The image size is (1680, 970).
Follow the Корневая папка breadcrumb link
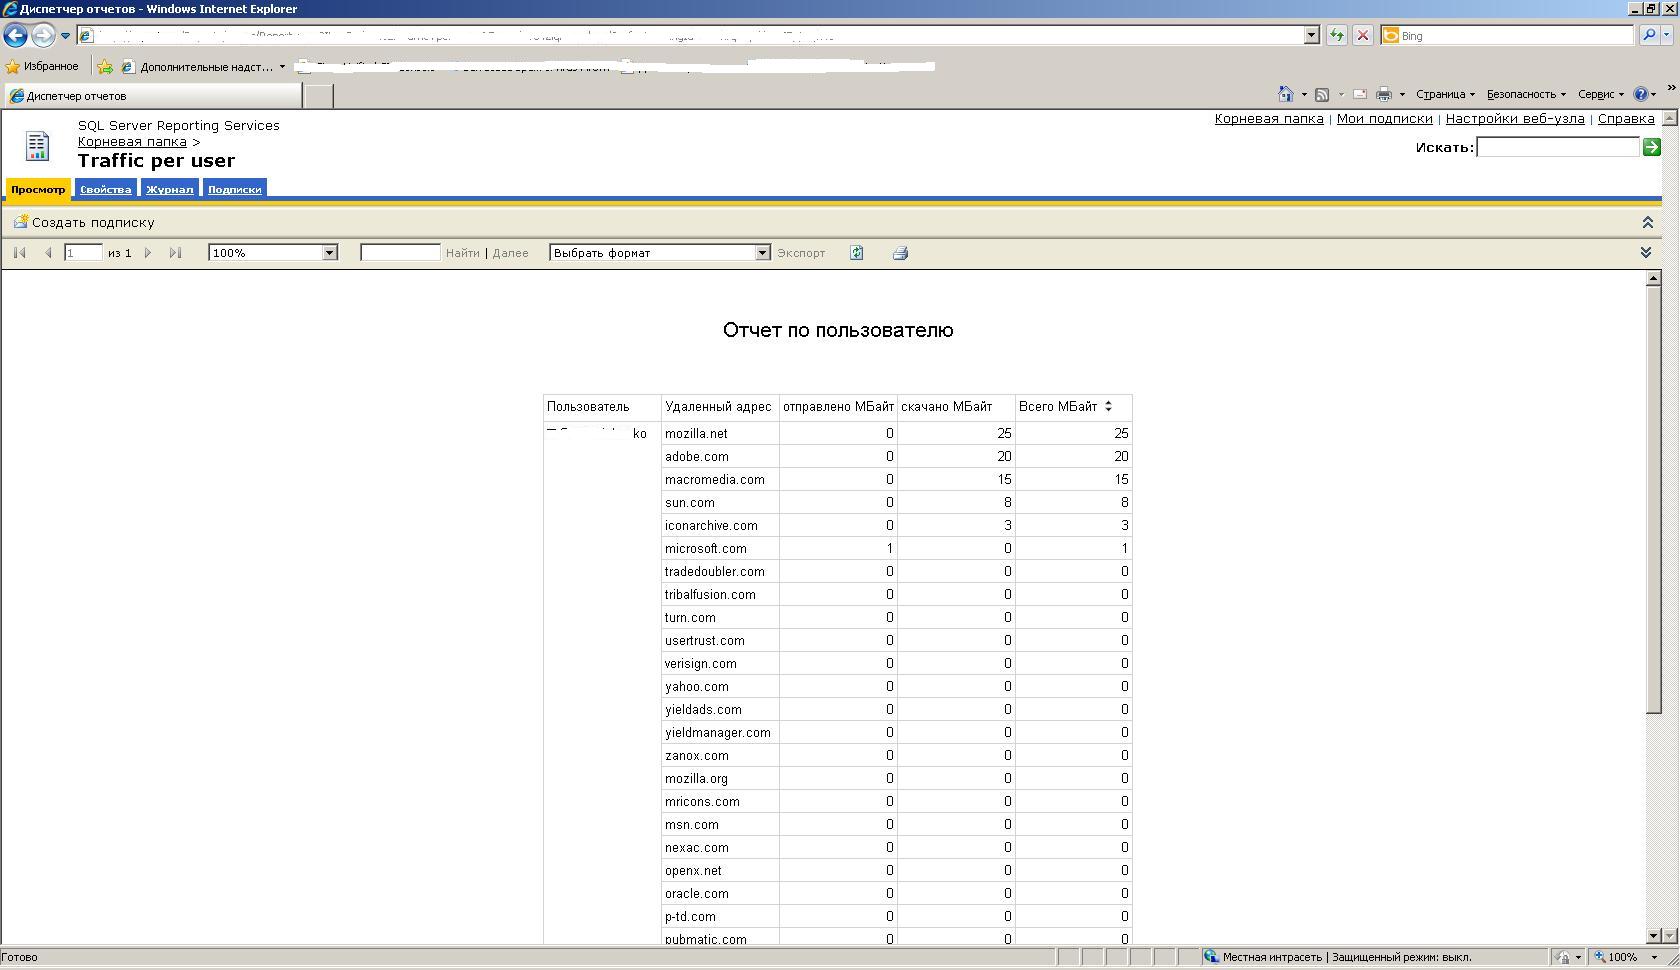coord(131,142)
